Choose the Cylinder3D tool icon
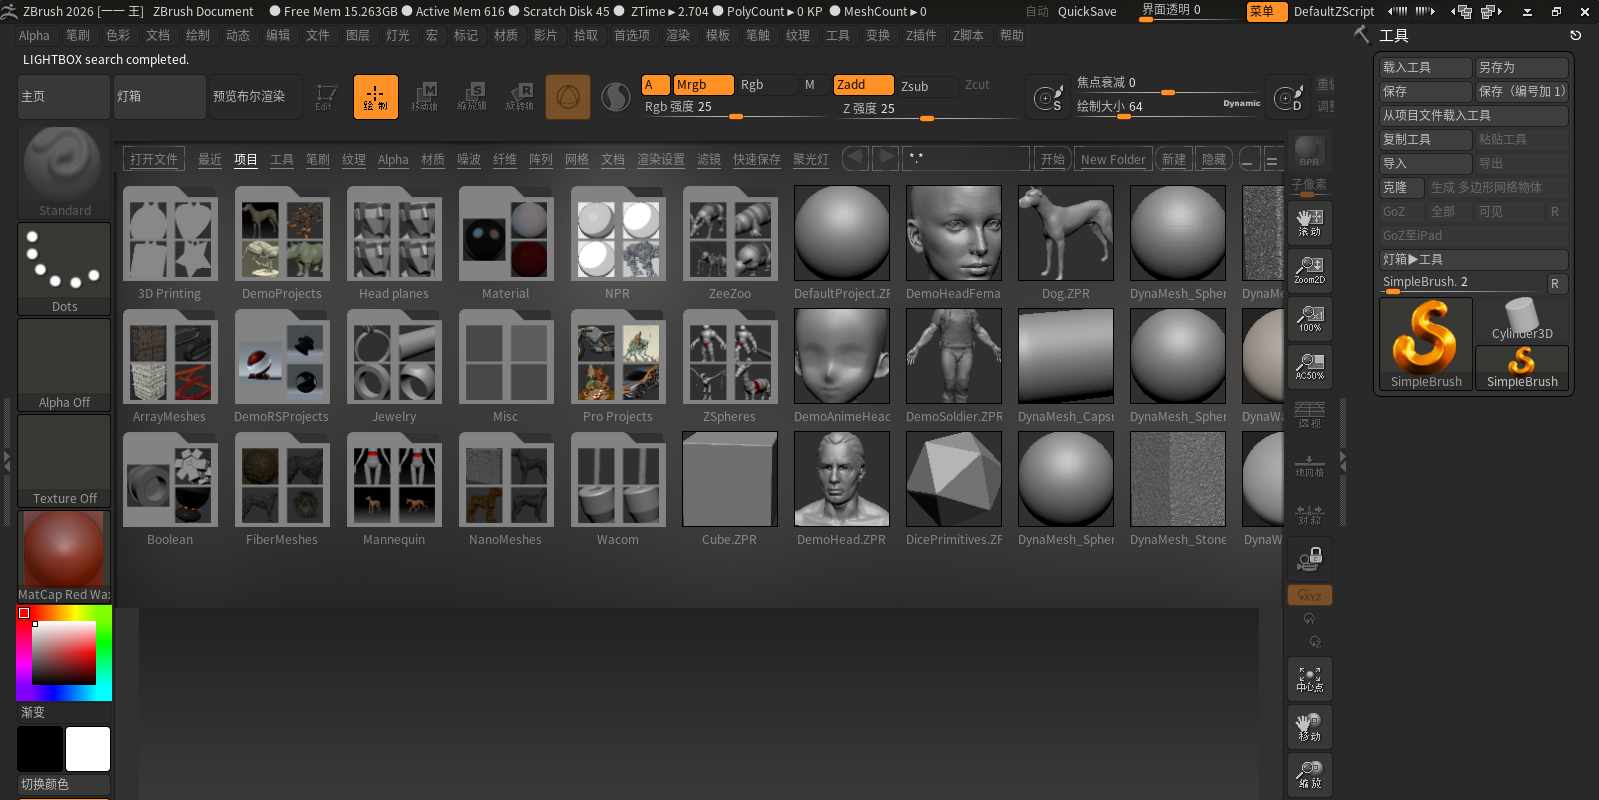This screenshot has height=800, width=1599. coord(1521,320)
